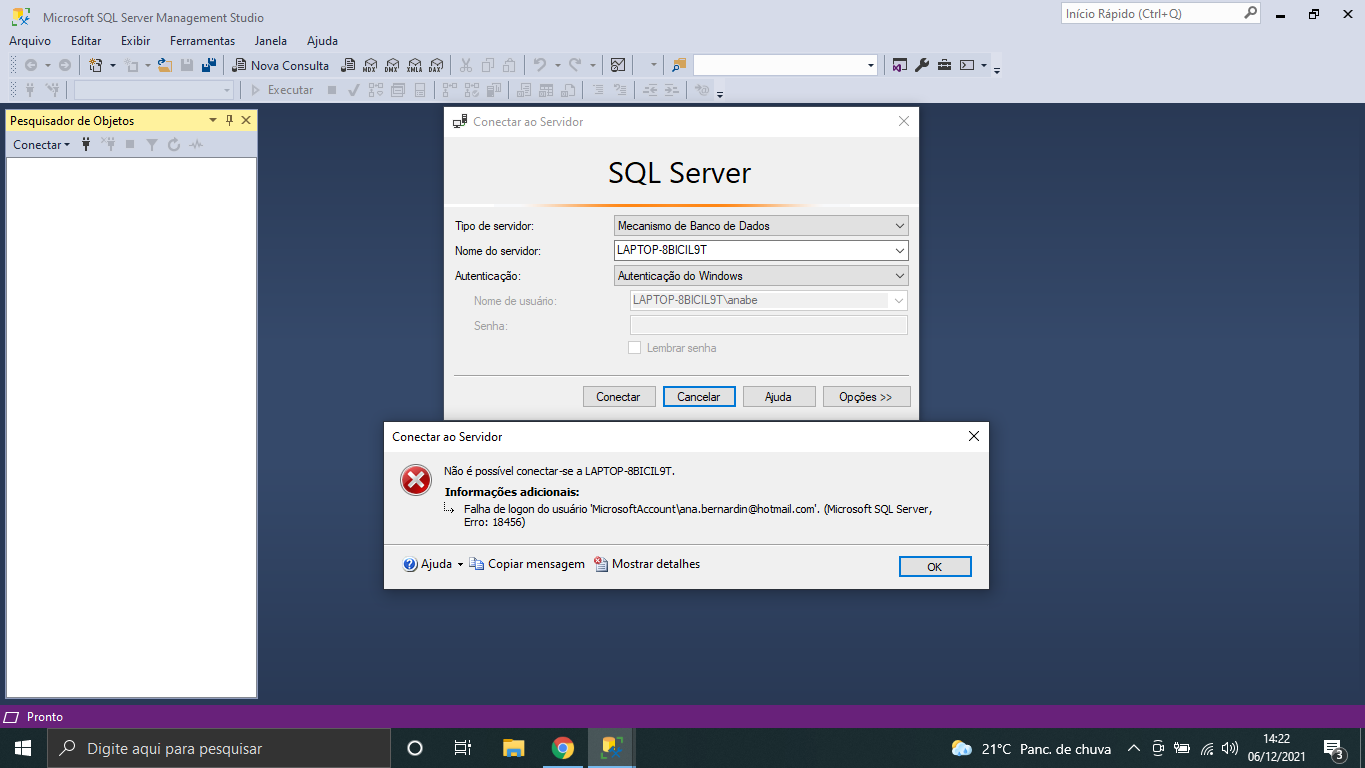The image size is (1365, 768).
Task: Open Task View in the taskbar
Action: pos(462,748)
